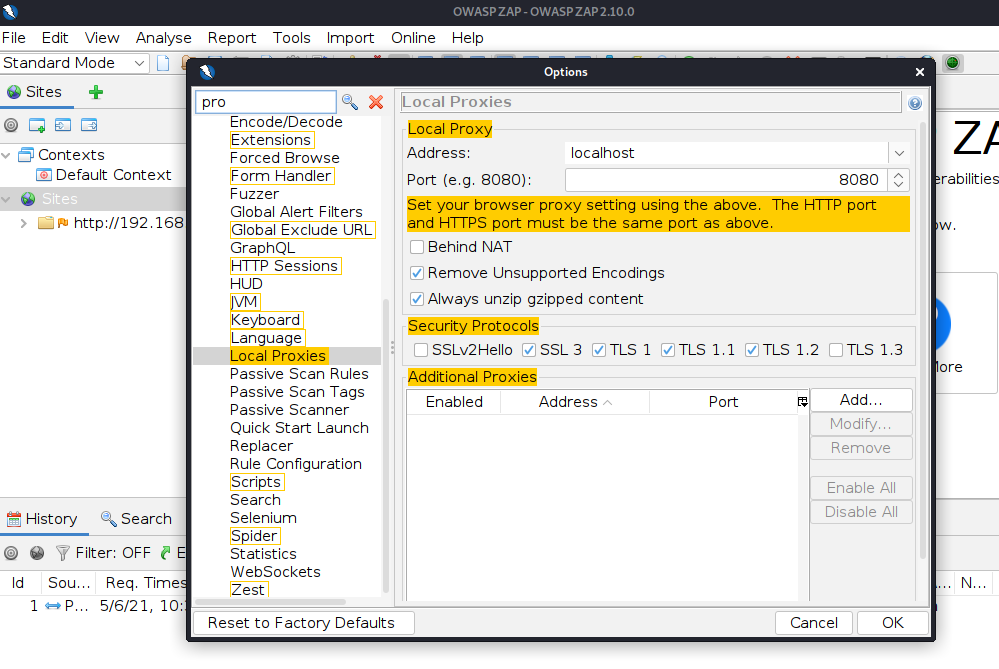Viewport: 999px width, 669px height.
Task: Click the options search input field
Action: tap(265, 102)
